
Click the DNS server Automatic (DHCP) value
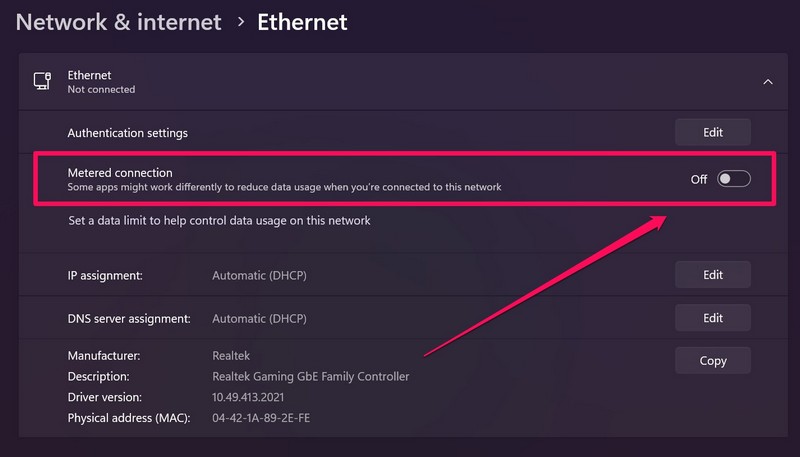(259, 319)
